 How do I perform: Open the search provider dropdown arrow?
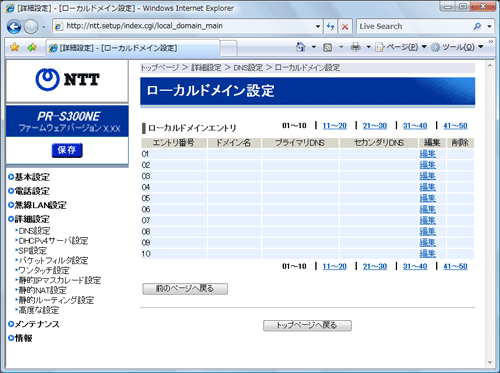[489, 26]
